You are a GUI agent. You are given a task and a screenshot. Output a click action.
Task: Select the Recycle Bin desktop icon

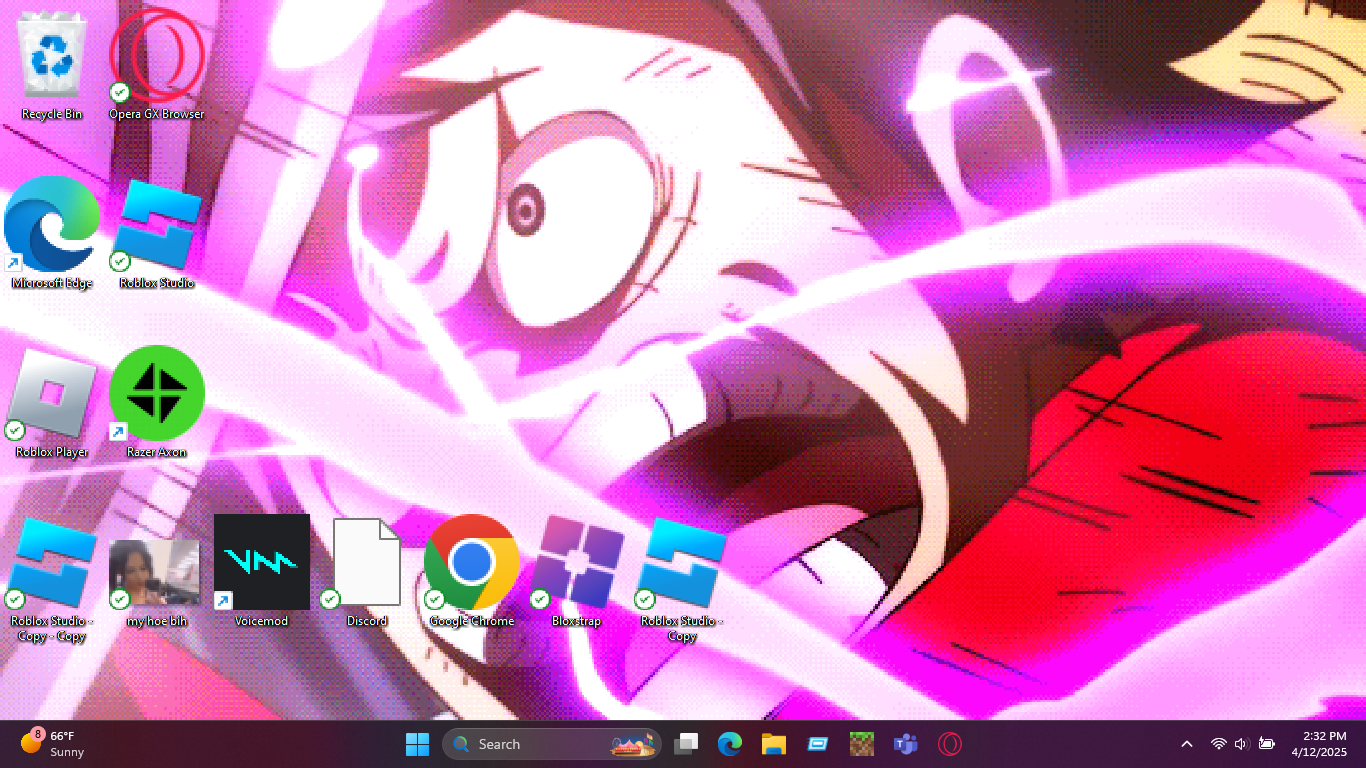pos(52,64)
